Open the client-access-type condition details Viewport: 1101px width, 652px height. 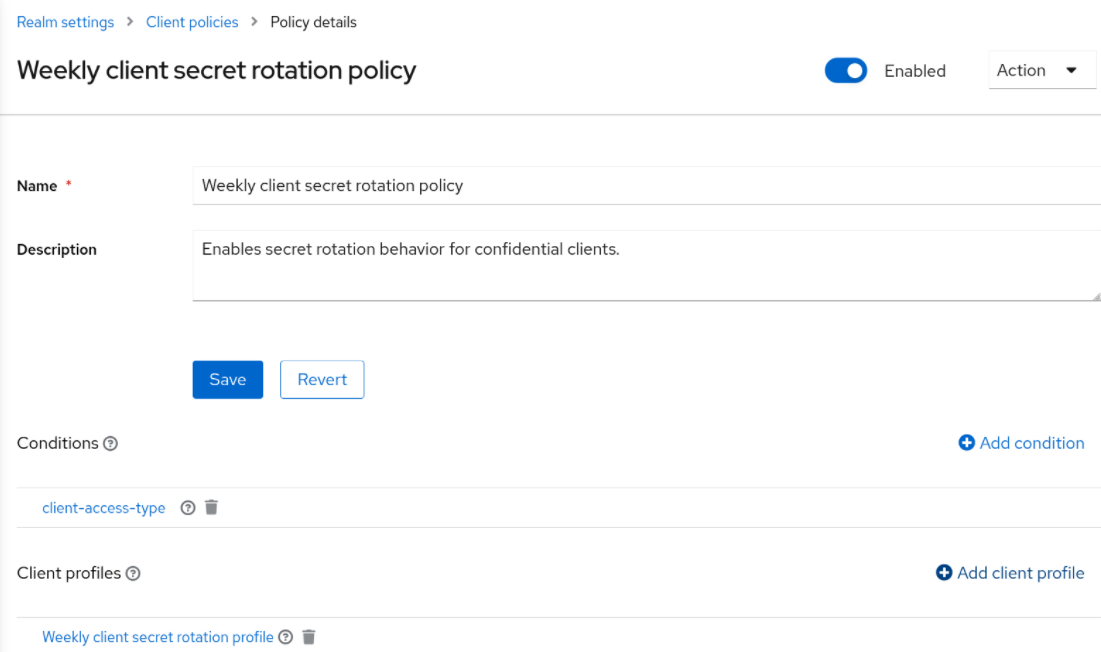pyautogui.click(x=103, y=507)
